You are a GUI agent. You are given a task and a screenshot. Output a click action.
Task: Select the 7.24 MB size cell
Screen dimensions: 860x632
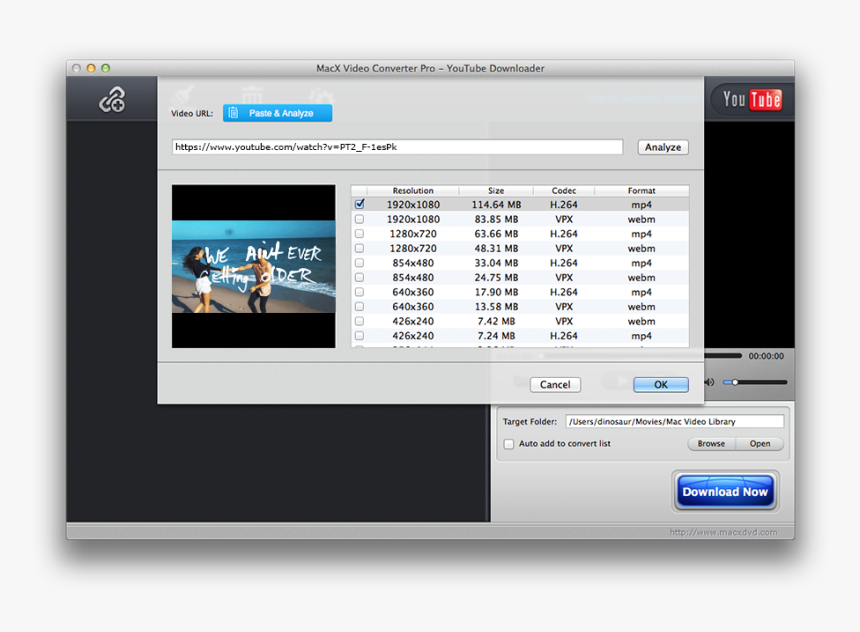coord(496,336)
